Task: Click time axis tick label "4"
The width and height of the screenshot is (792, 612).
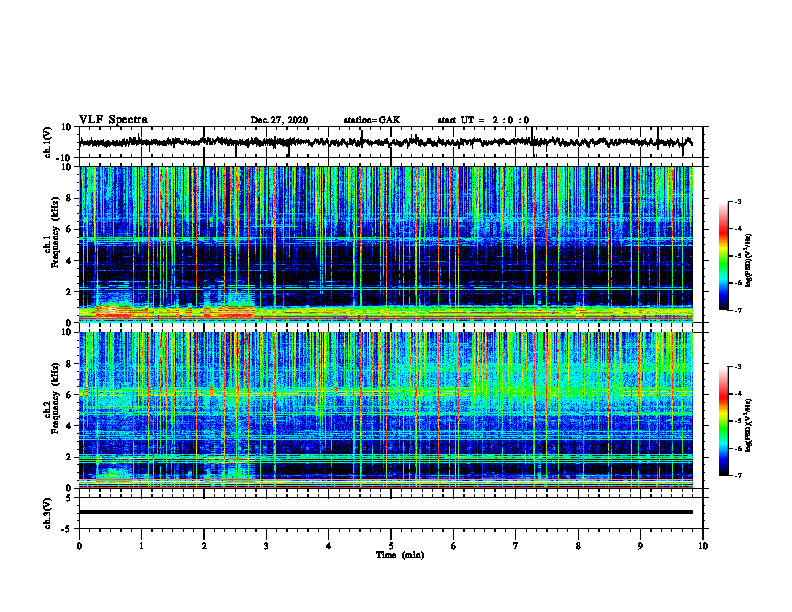Action: click(329, 546)
